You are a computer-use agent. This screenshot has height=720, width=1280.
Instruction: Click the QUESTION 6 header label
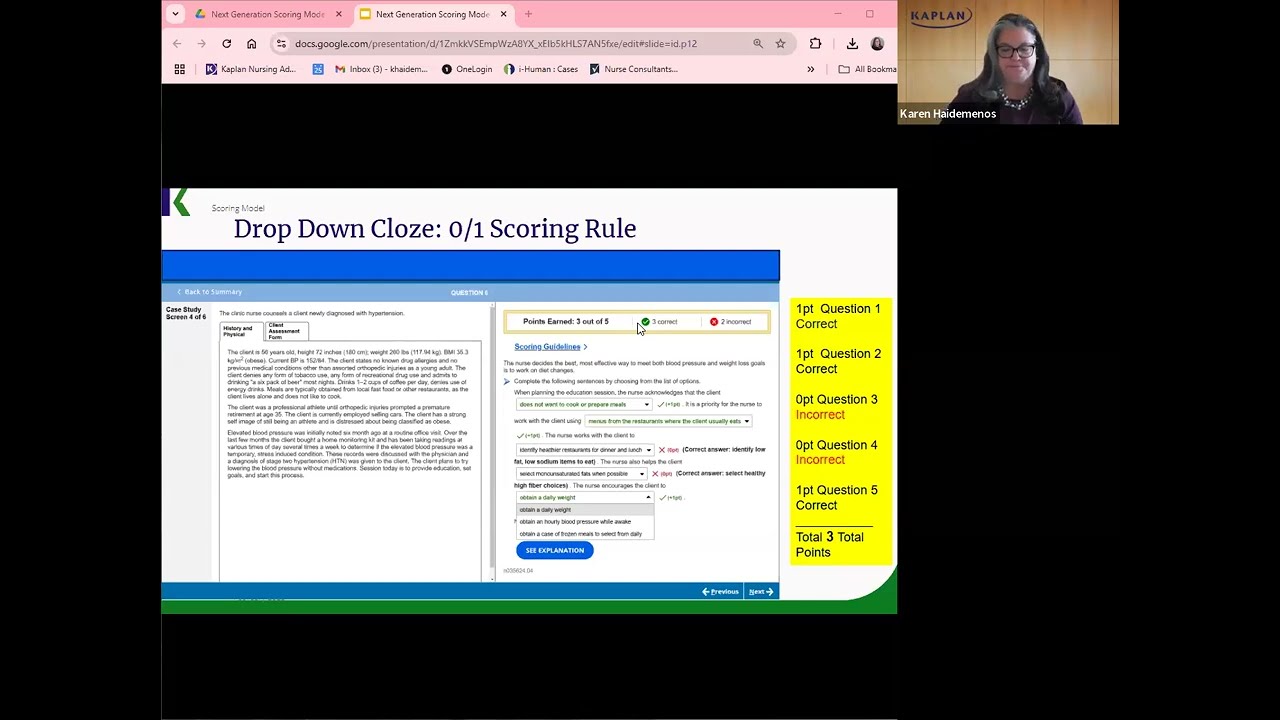[x=469, y=293]
